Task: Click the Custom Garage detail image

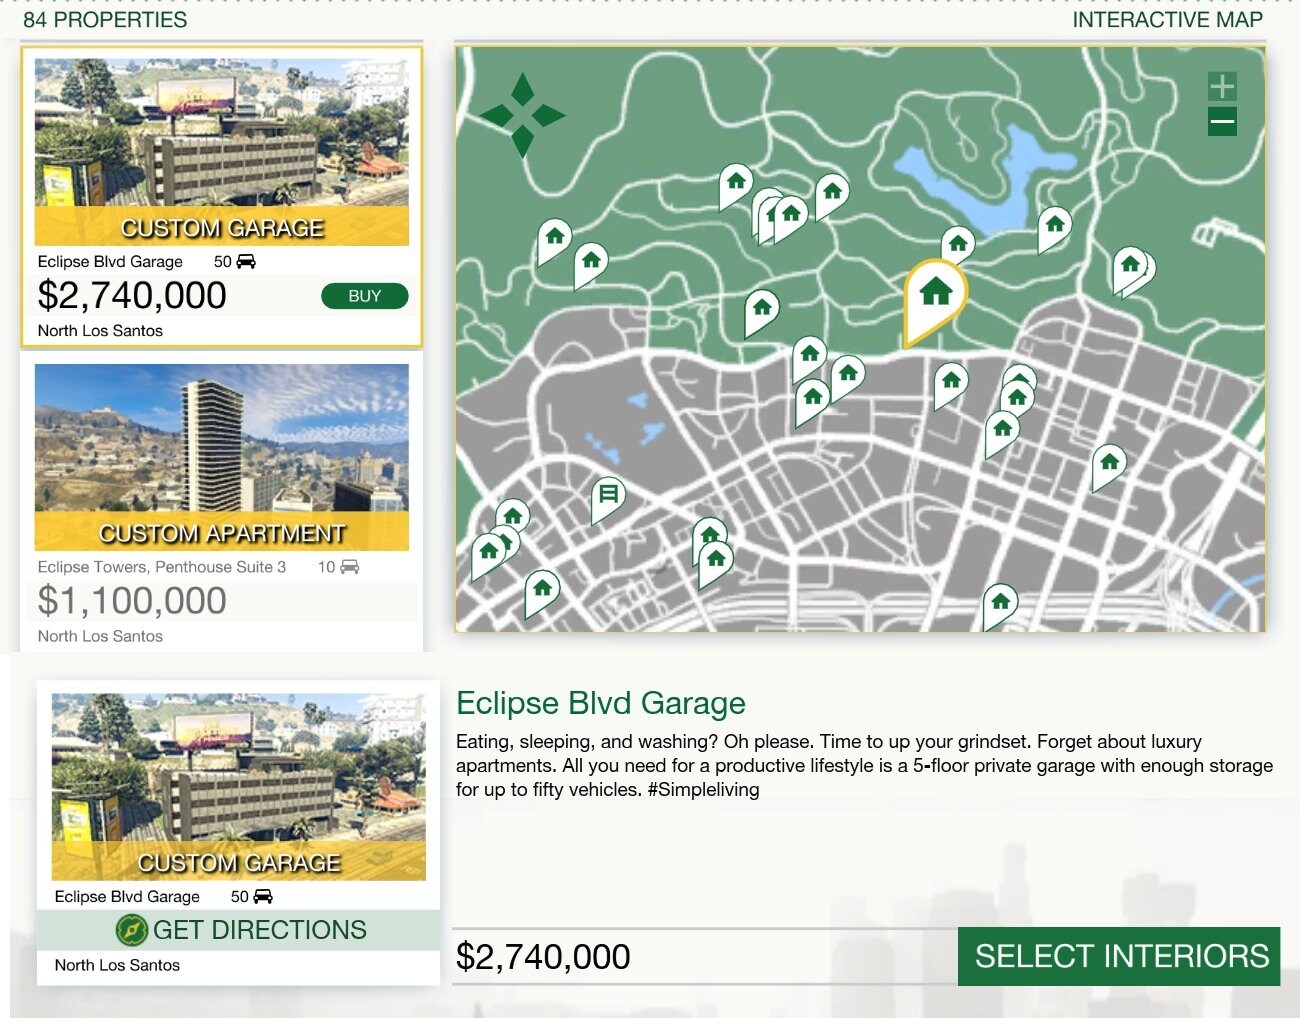Action: point(238,785)
